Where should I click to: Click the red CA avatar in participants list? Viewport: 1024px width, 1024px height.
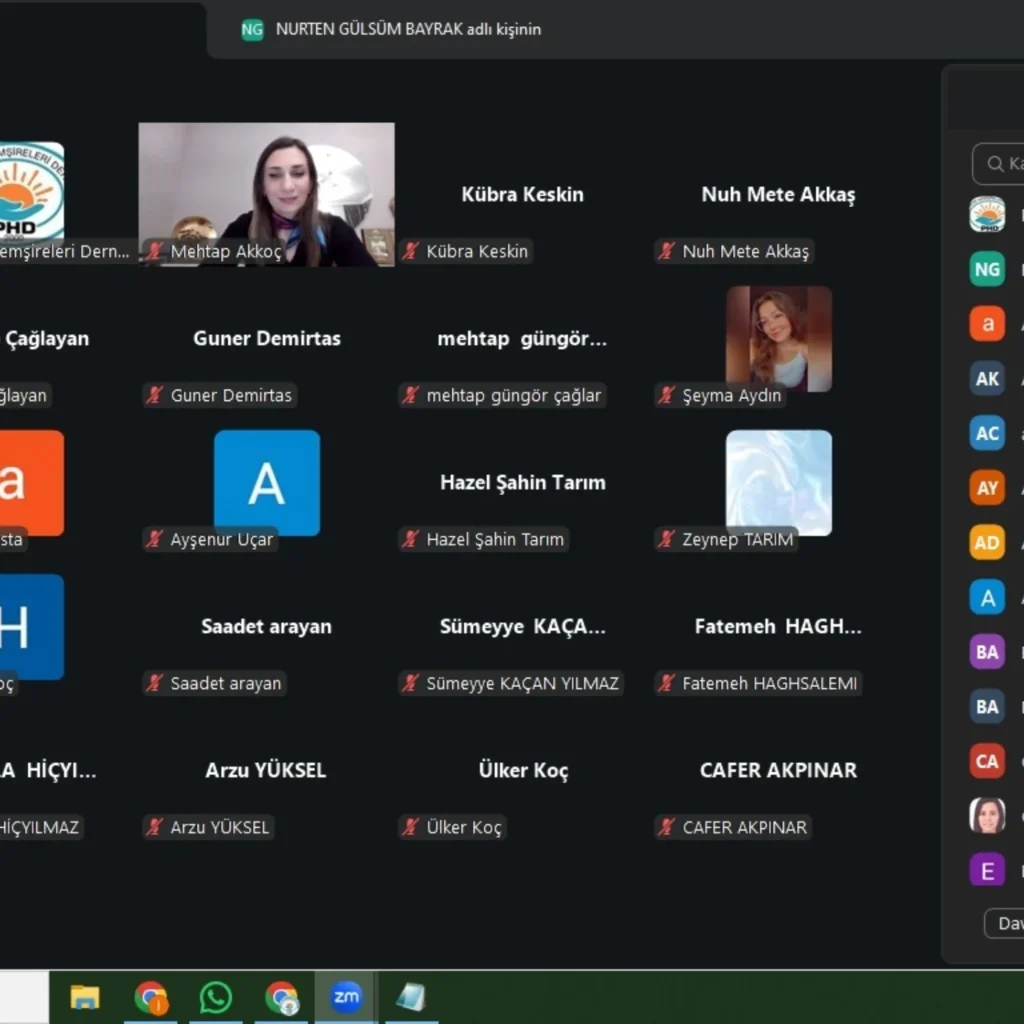click(x=987, y=761)
